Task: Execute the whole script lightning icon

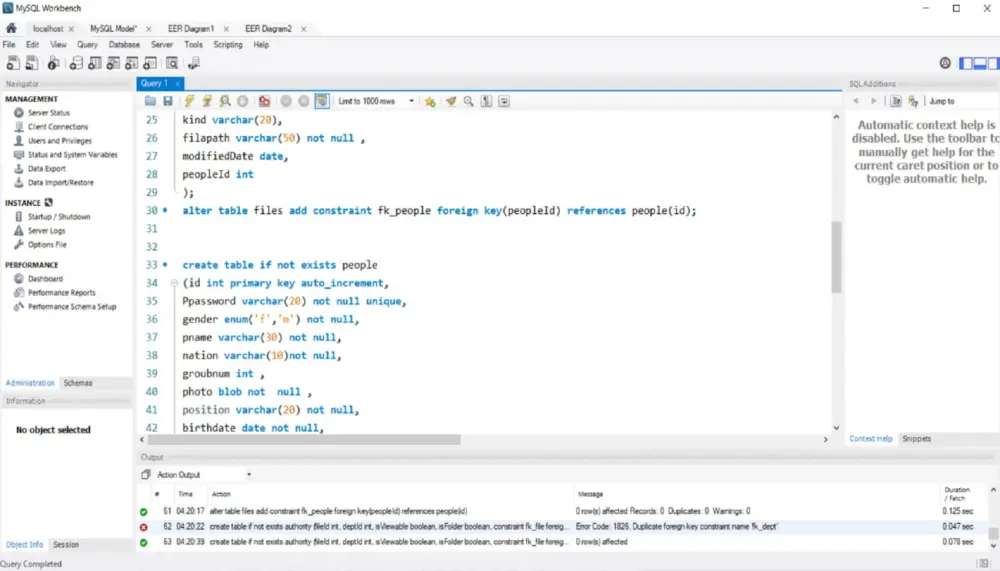Action: (x=189, y=101)
